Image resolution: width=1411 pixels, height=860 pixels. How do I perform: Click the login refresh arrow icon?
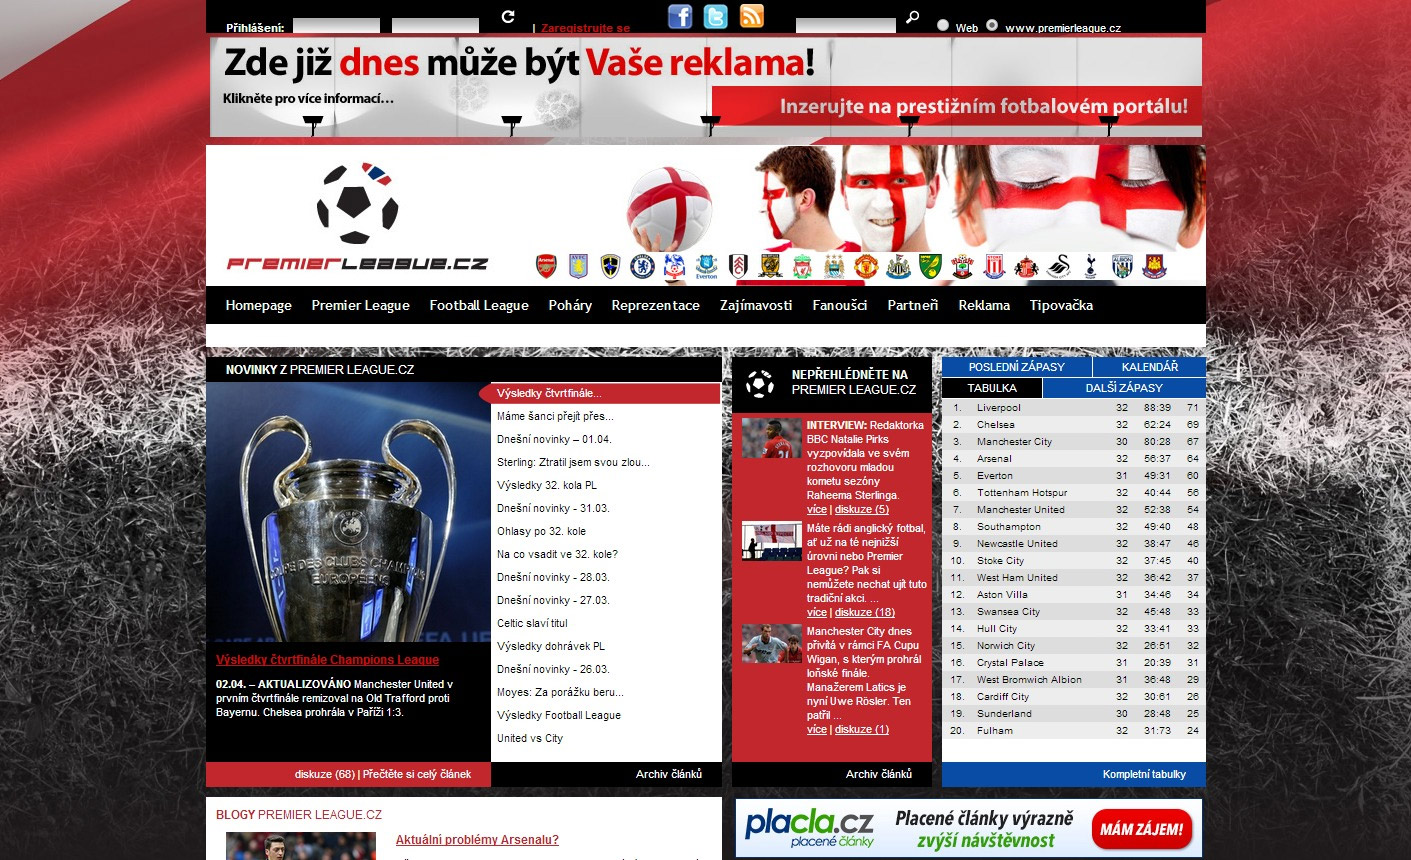pyautogui.click(x=508, y=16)
